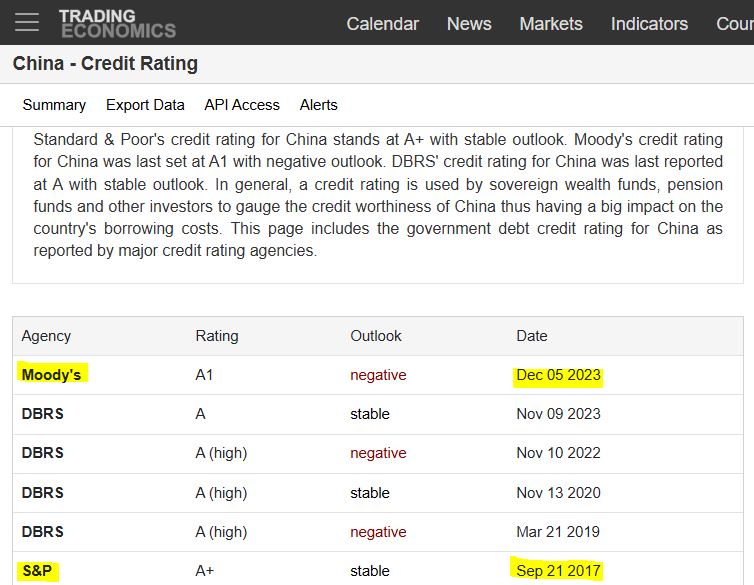Open the API Access tab
This screenshot has height=585, width=754.
coord(242,105)
